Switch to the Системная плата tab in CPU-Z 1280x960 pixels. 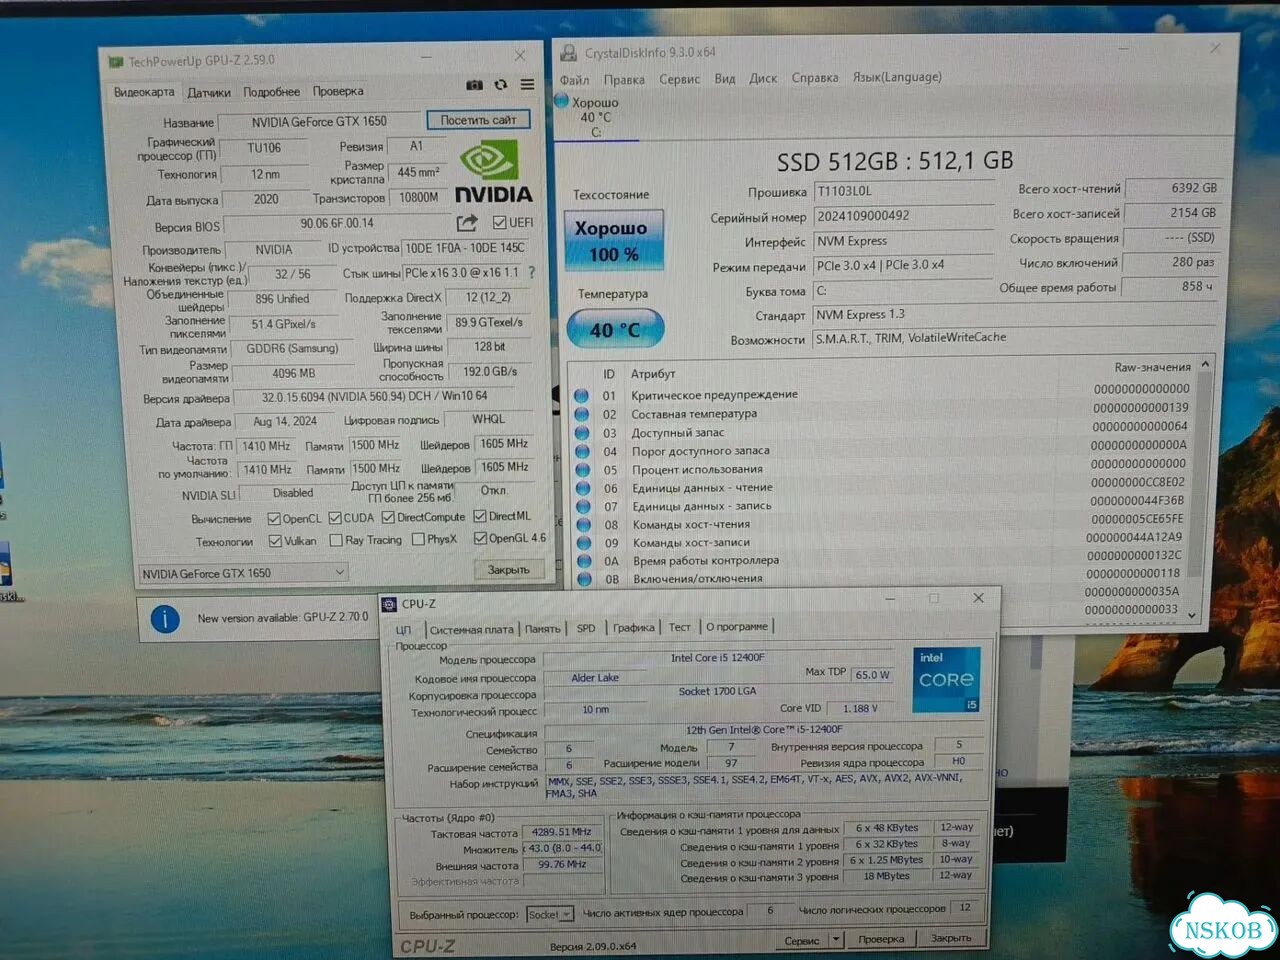471,630
